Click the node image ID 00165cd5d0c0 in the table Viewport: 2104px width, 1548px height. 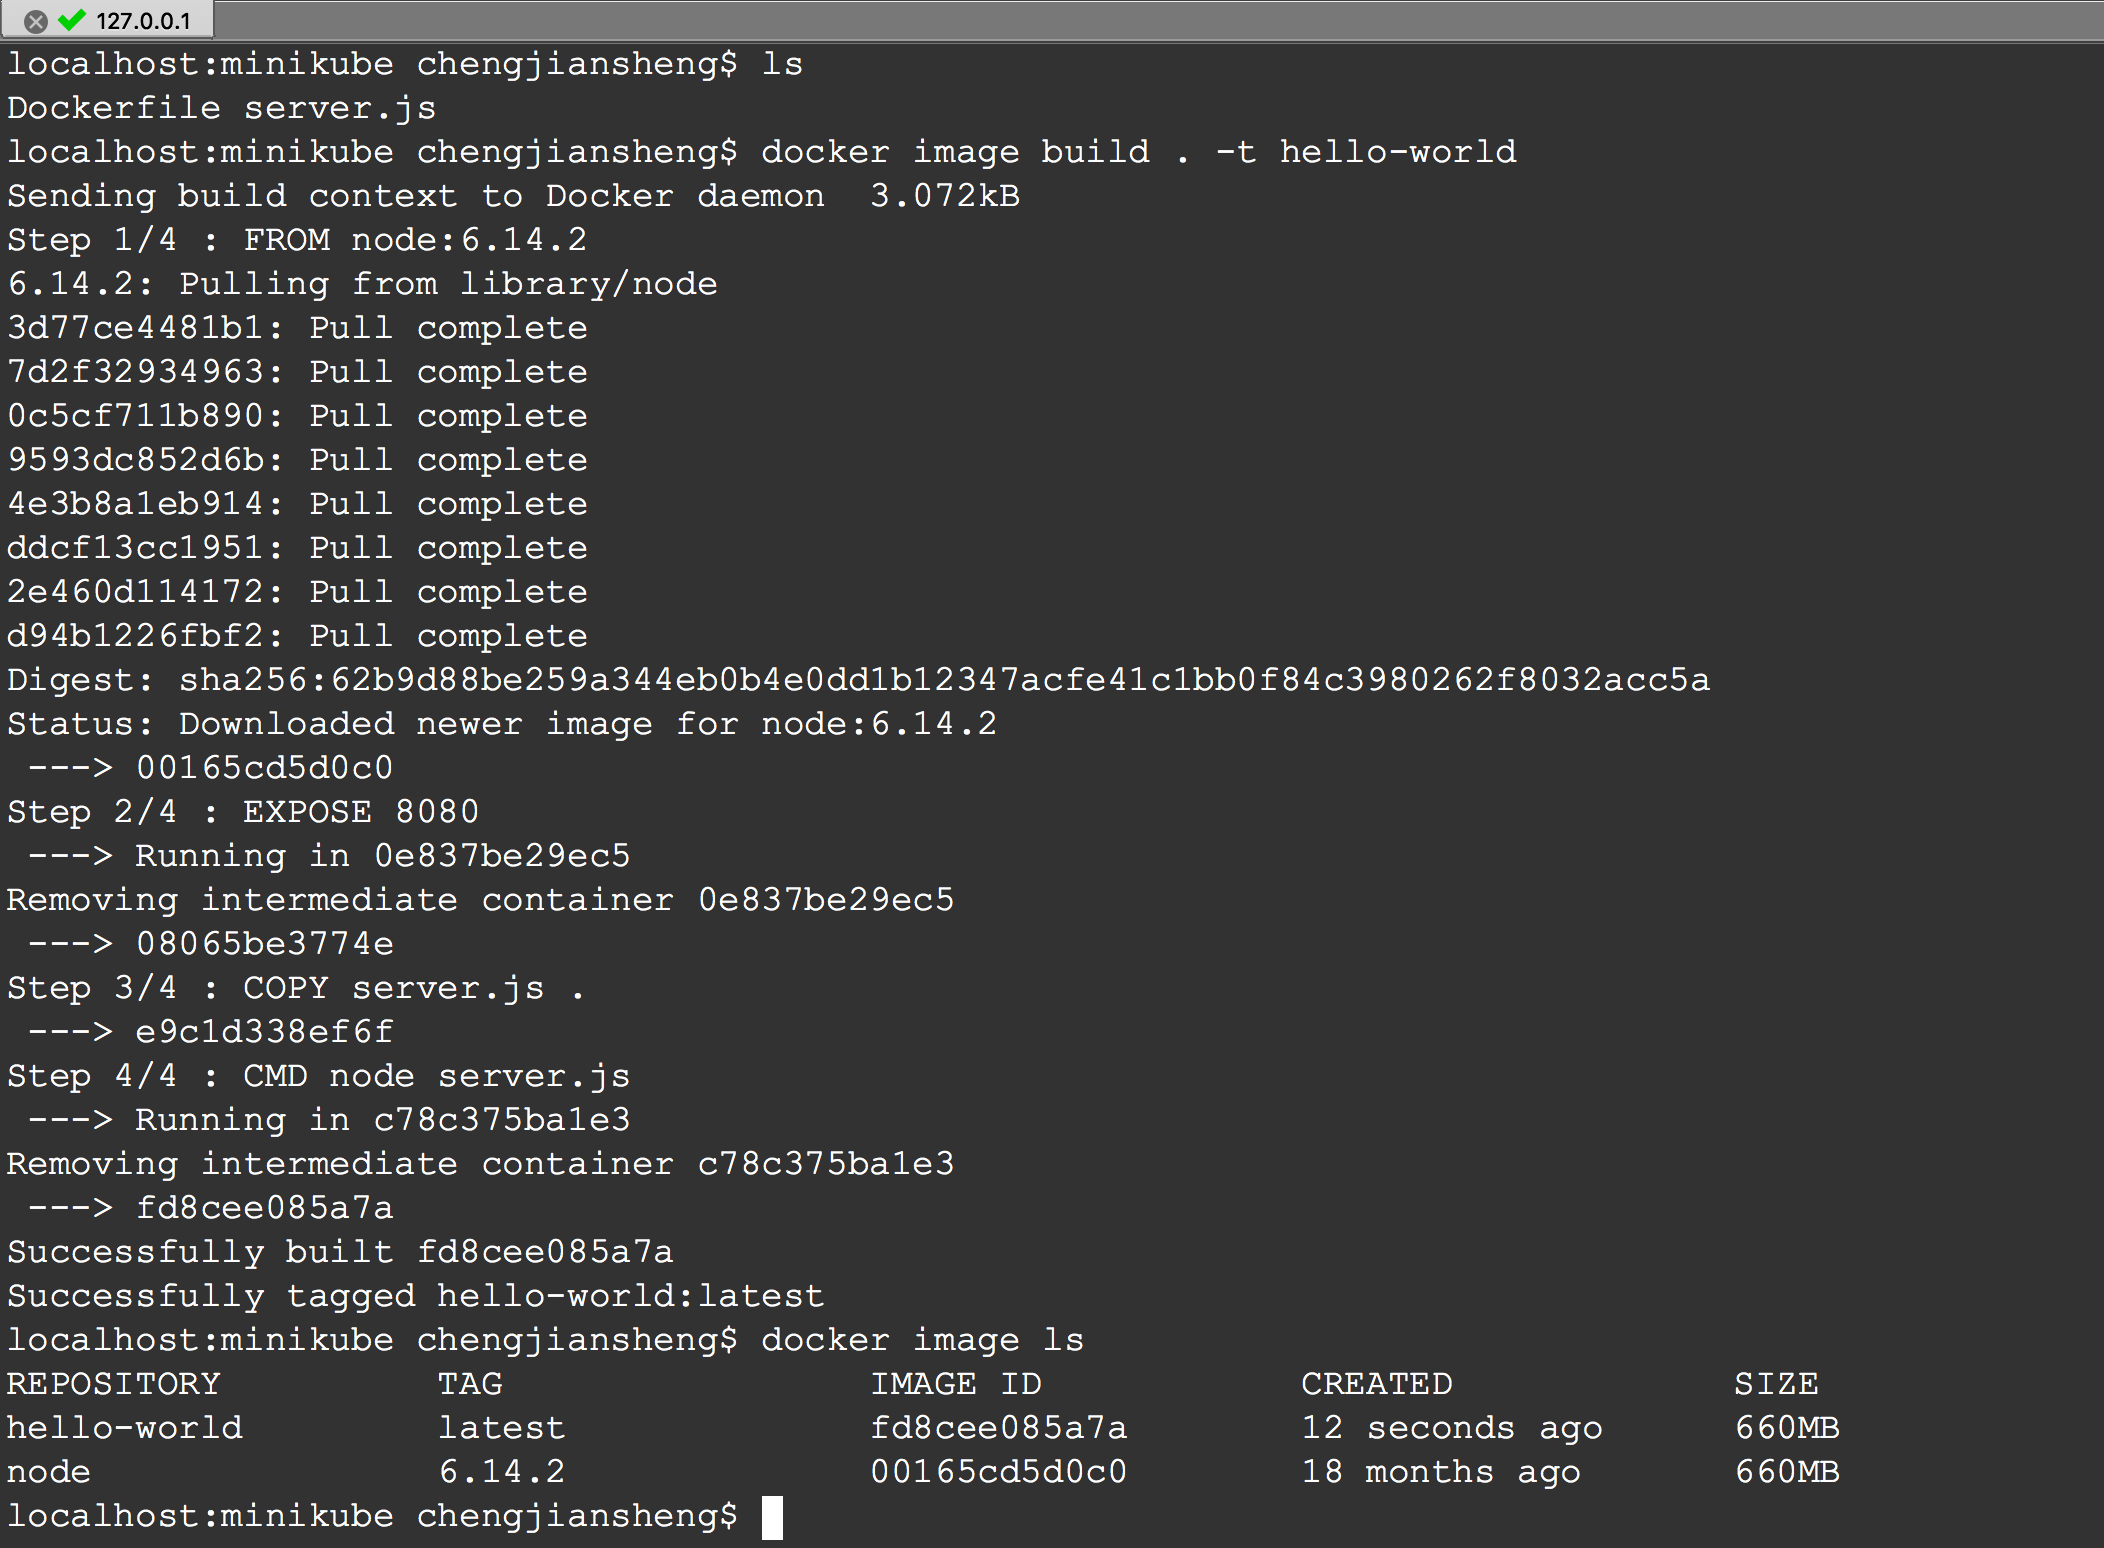(998, 1472)
